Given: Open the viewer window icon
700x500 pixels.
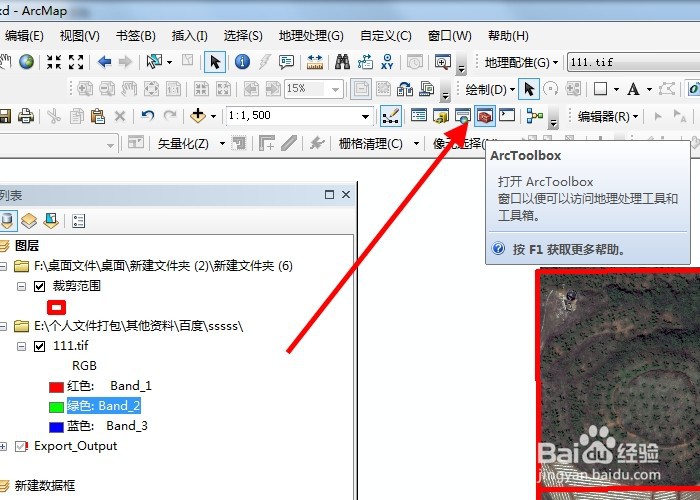Looking at the screenshot, I should (x=443, y=62).
